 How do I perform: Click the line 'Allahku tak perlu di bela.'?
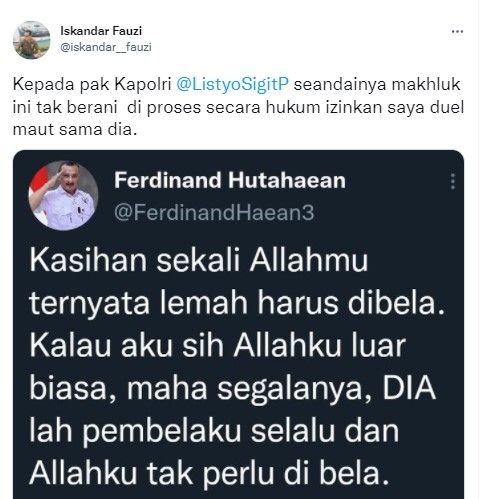click(x=210, y=473)
